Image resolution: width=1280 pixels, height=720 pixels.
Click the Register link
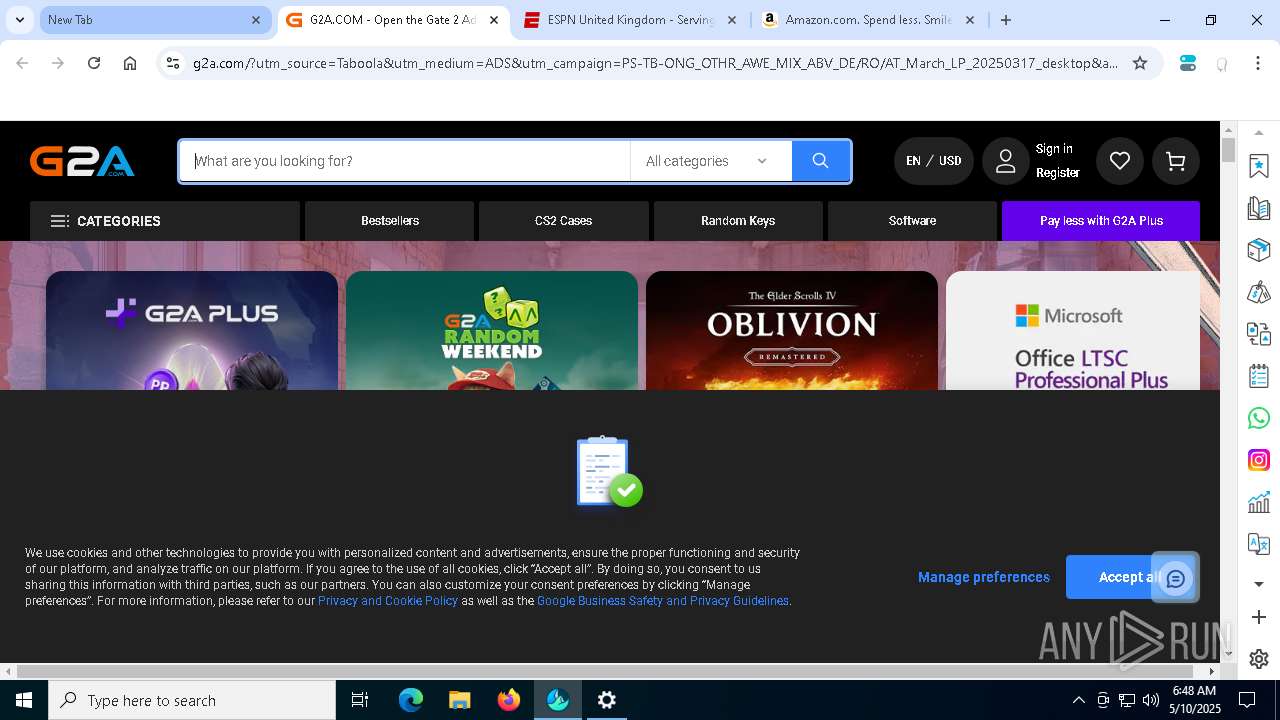(x=1058, y=173)
